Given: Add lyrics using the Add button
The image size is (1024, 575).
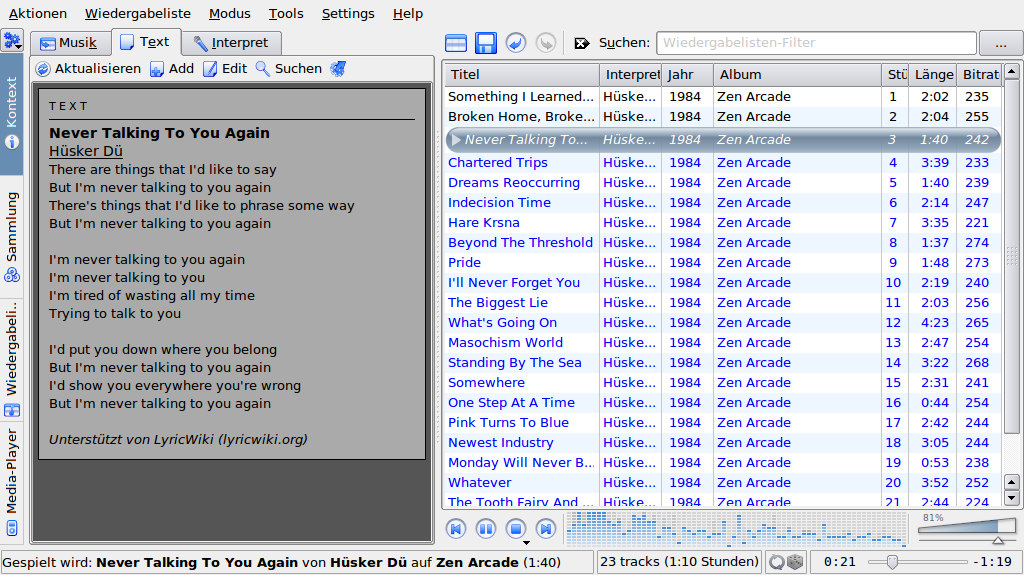Looking at the screenshot, I should (172, 69).
